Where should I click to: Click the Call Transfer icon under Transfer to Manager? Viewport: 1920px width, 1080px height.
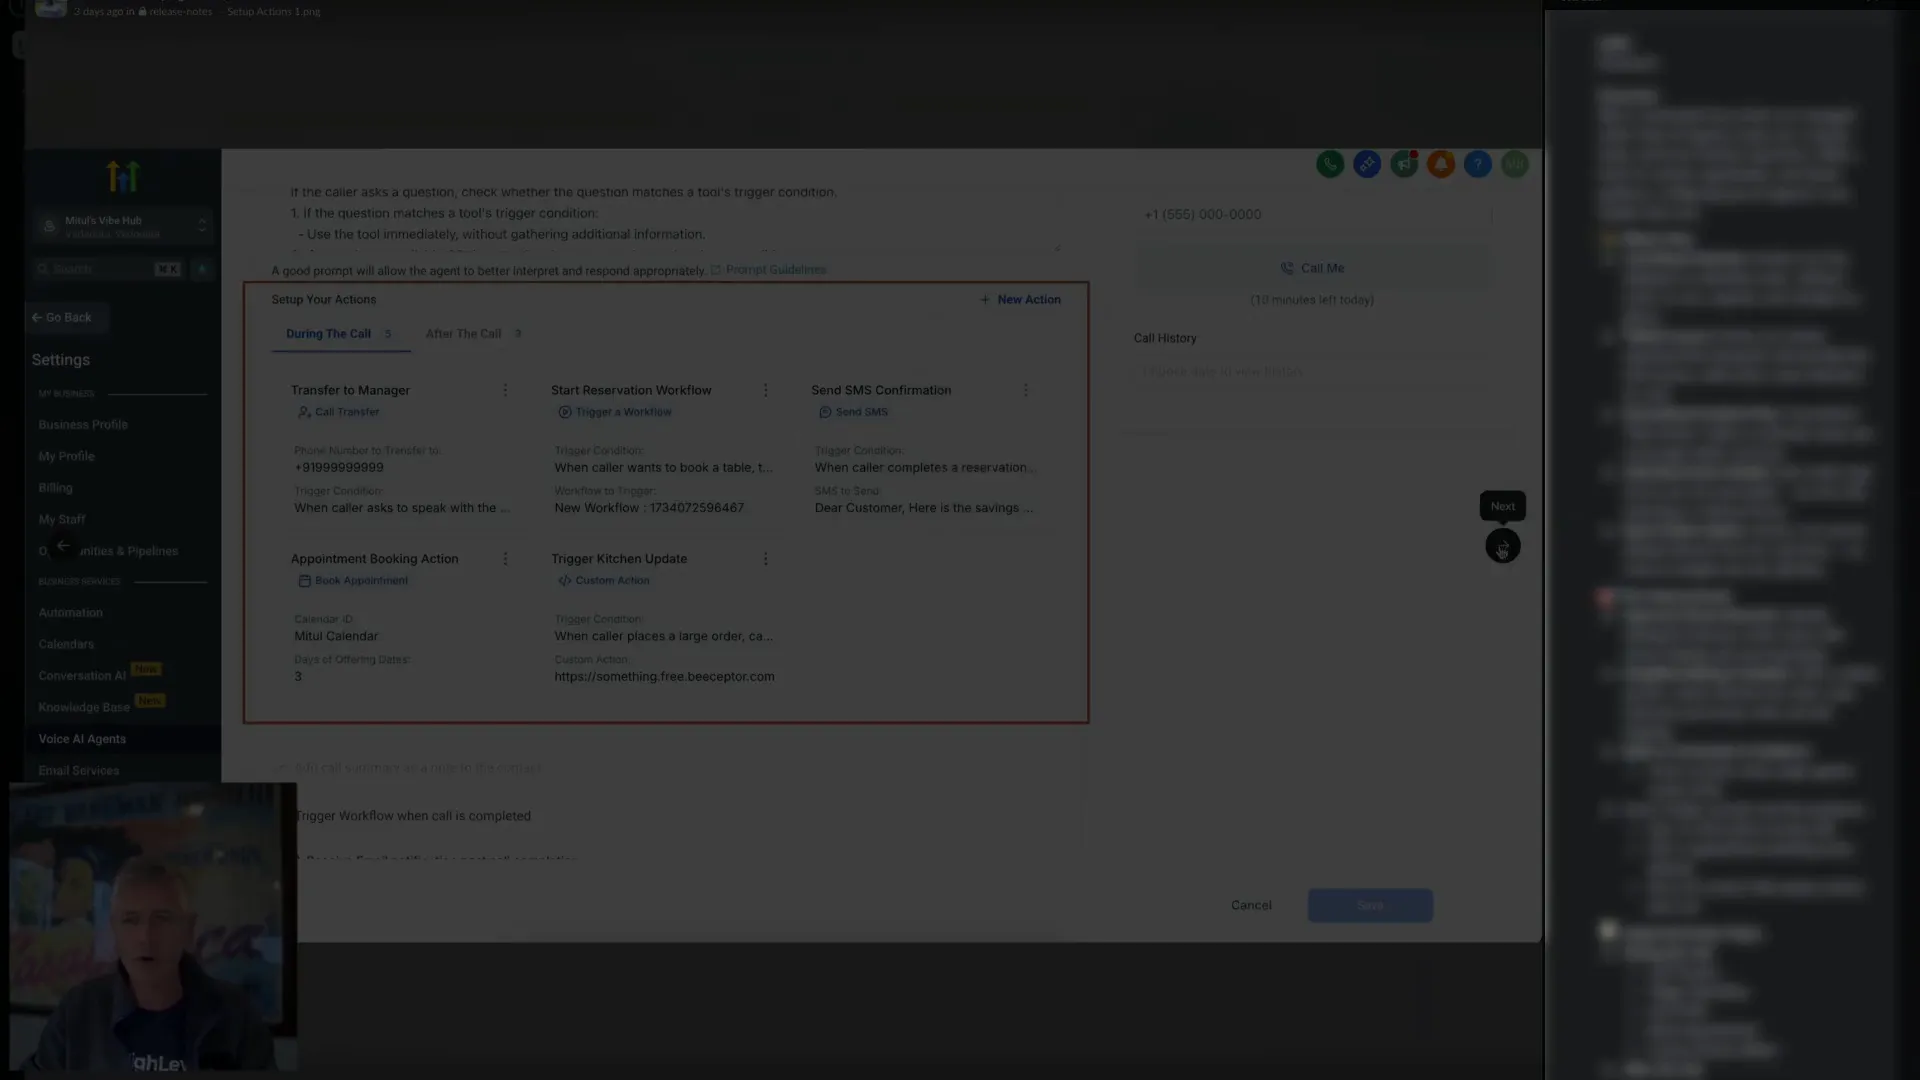click(x=304, y=412)
